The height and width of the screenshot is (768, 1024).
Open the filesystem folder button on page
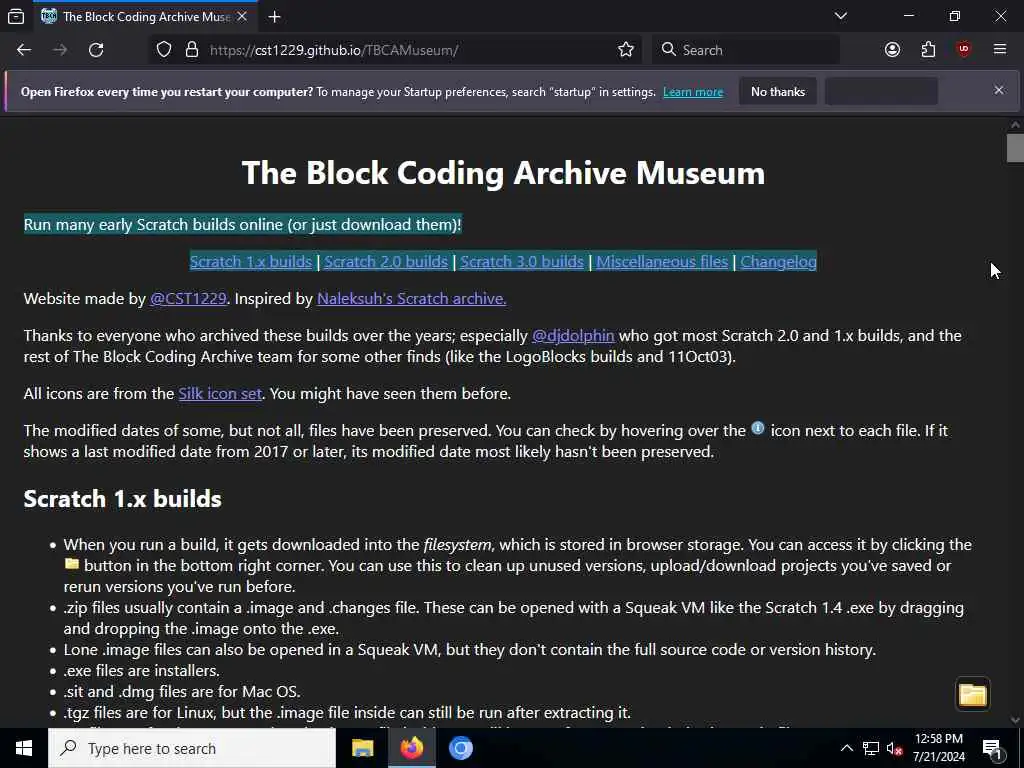tap(972, 694)
